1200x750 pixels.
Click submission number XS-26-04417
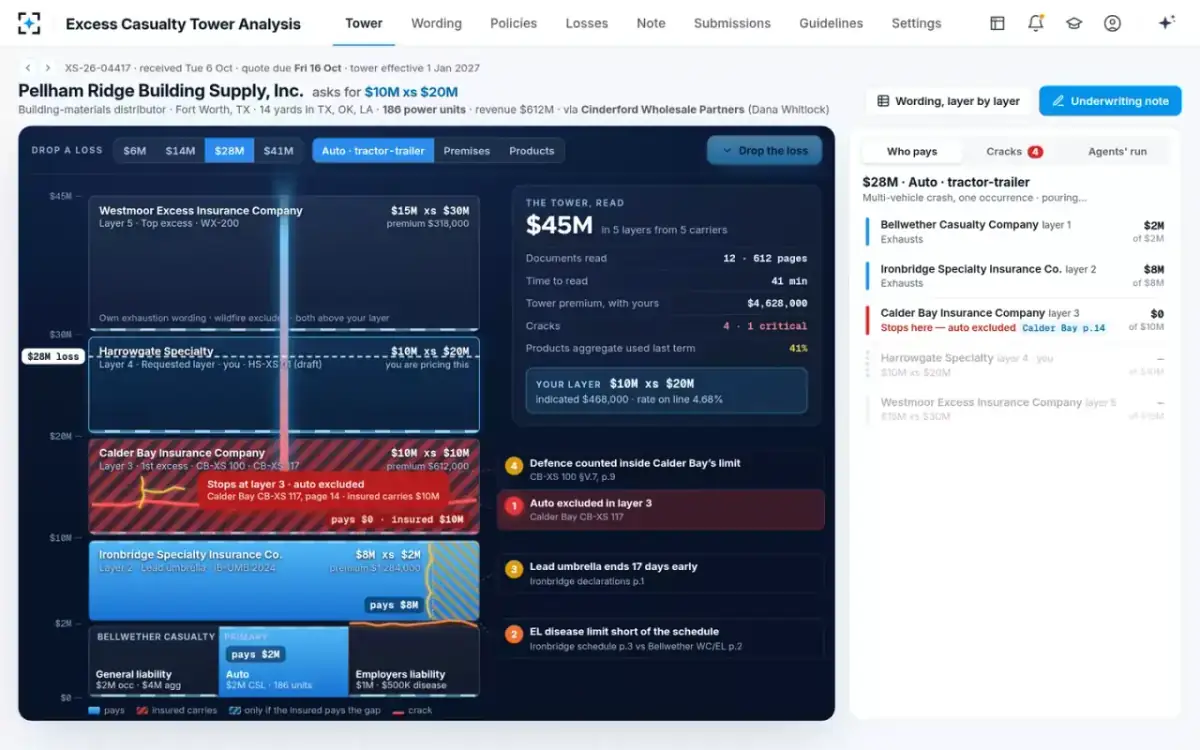pyautogui.click(x=98, y=68)
